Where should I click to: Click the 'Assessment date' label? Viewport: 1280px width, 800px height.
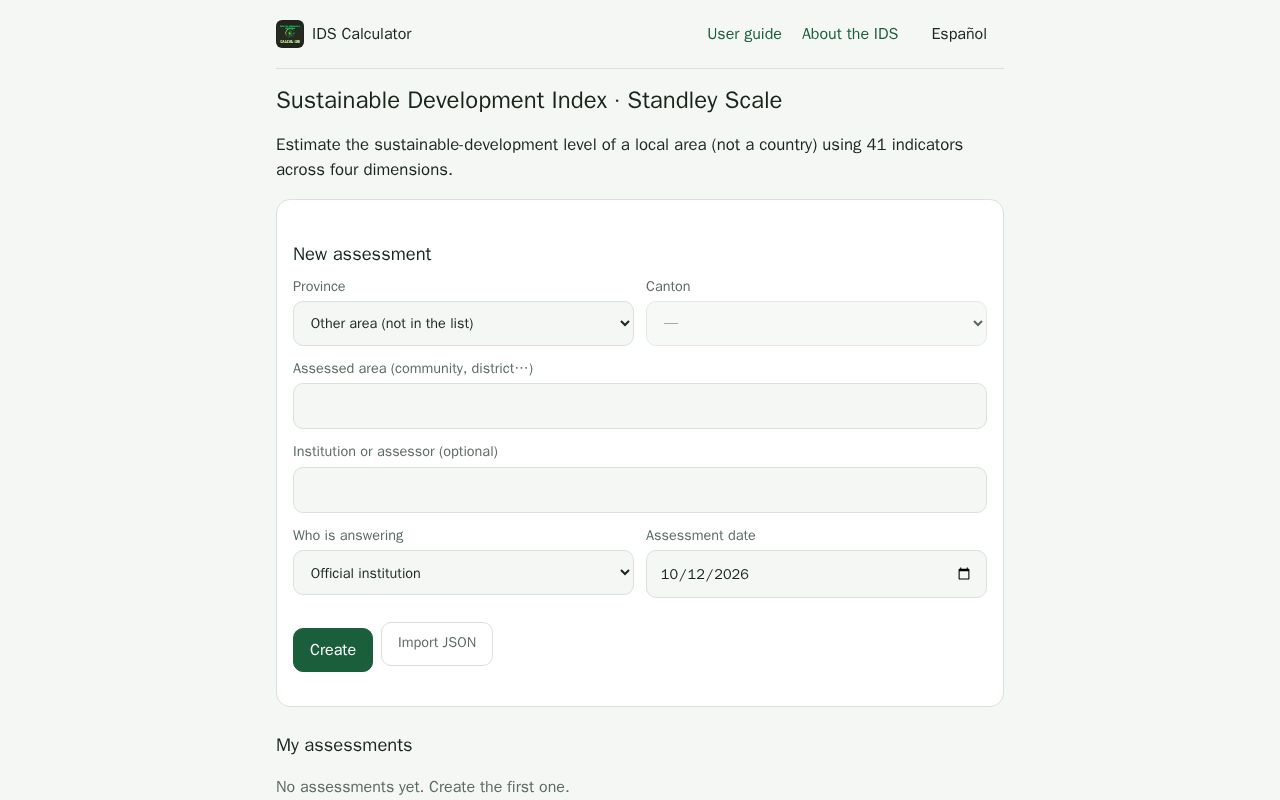(x=701, y=535)
